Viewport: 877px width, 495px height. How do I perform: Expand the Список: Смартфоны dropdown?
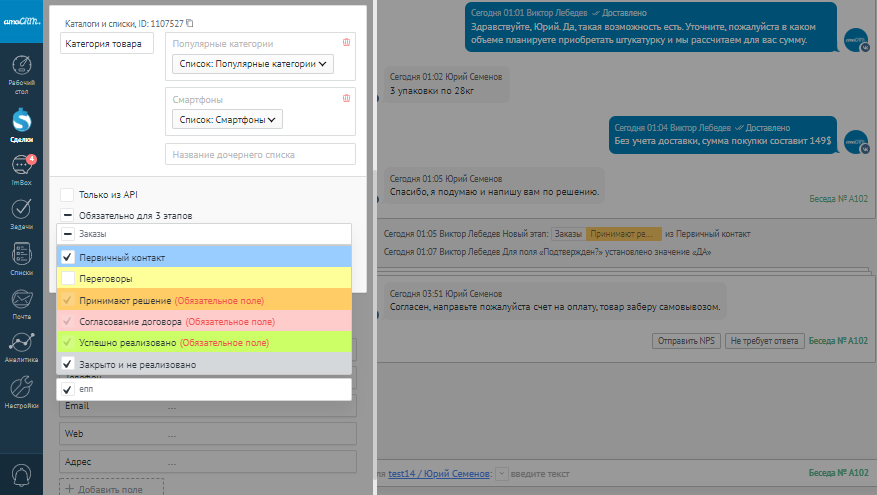226,120
